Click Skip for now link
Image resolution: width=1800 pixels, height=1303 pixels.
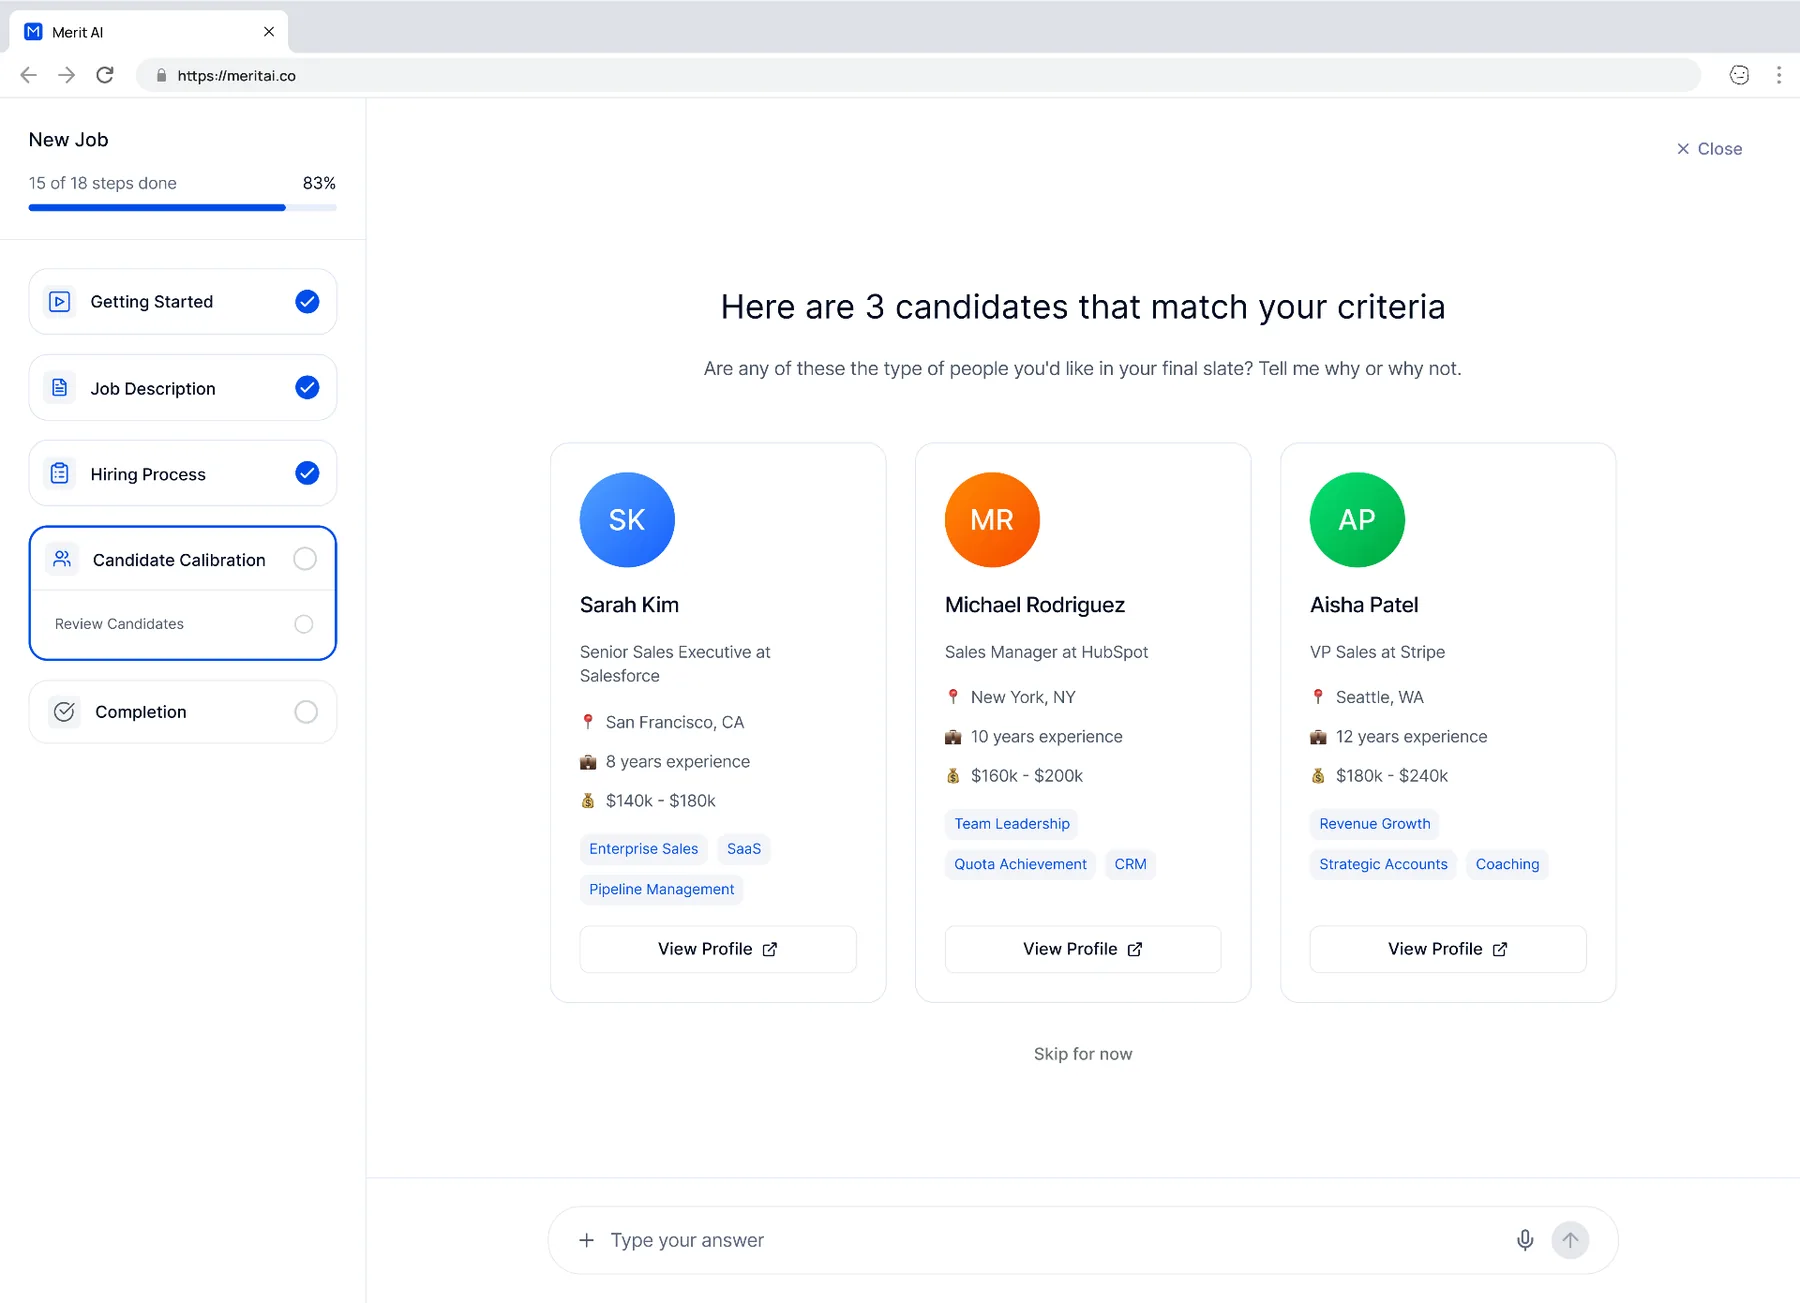coord(1083,1054)
